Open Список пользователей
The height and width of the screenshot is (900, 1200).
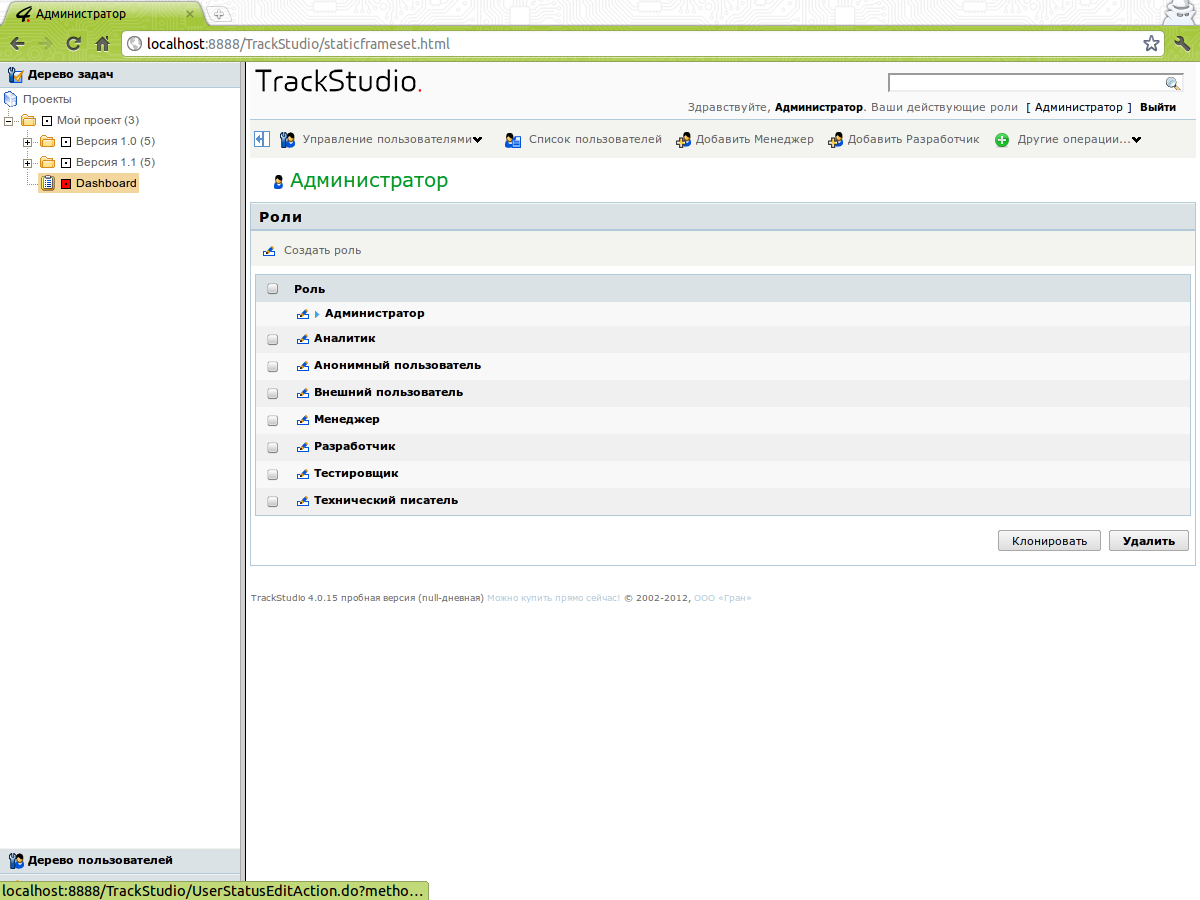coord(595,140)
